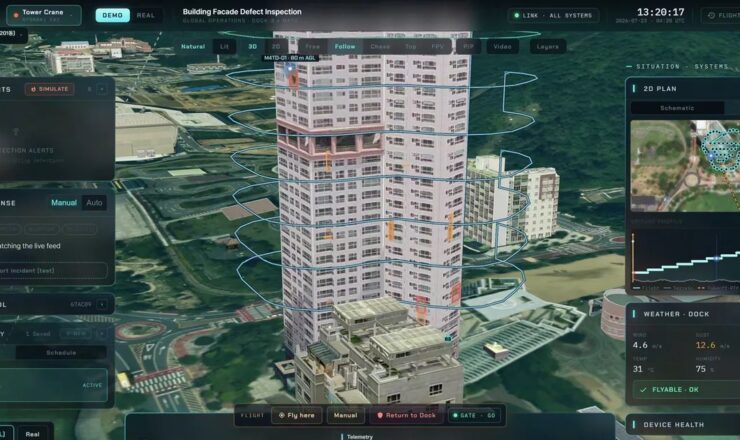Open the Video view
Screen dimensions: 740x440
click(x=502, y=46)
